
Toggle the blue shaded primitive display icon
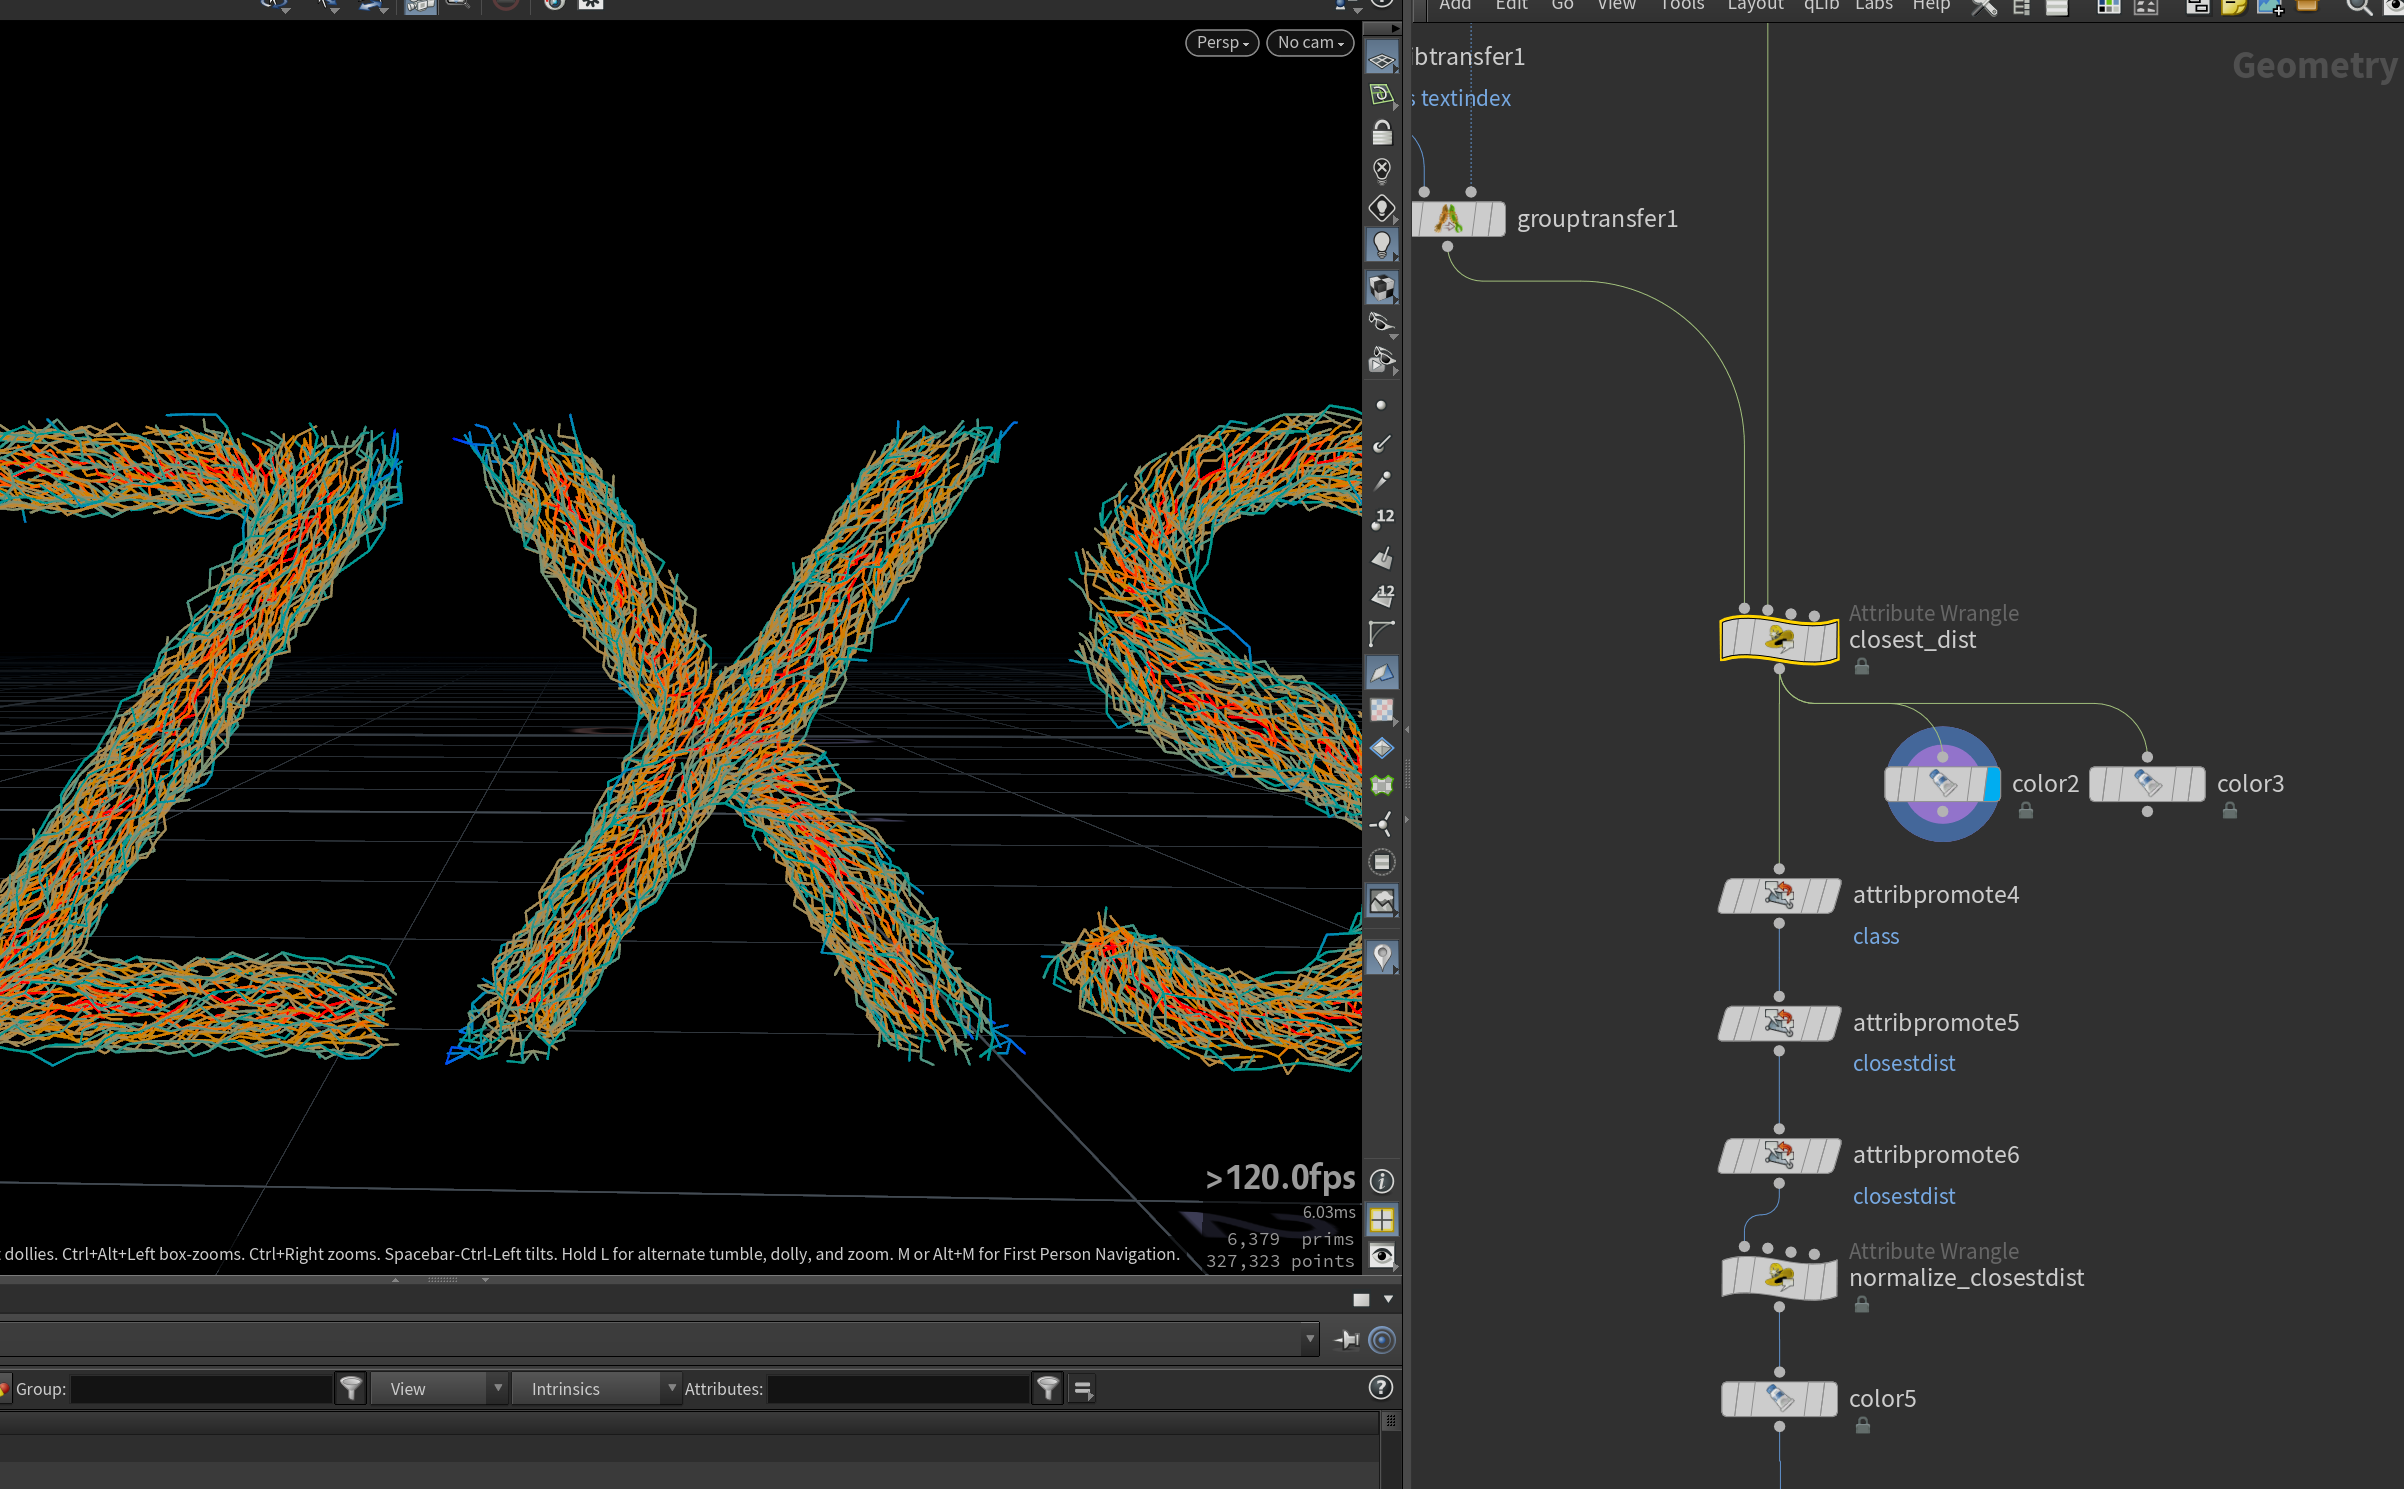click(1382, 672)
